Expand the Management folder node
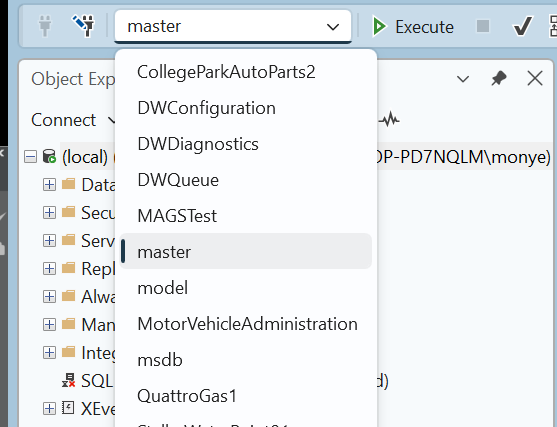Viewport: 557px width, 427px height. [x=49, y=325]
